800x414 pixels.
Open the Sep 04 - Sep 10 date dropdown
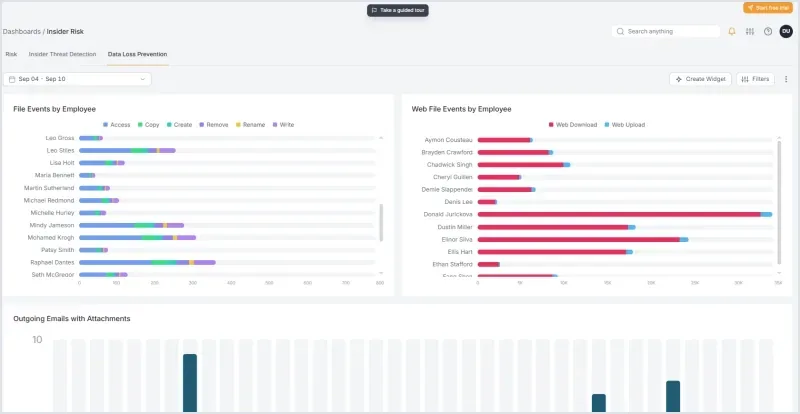coord(77,79)
